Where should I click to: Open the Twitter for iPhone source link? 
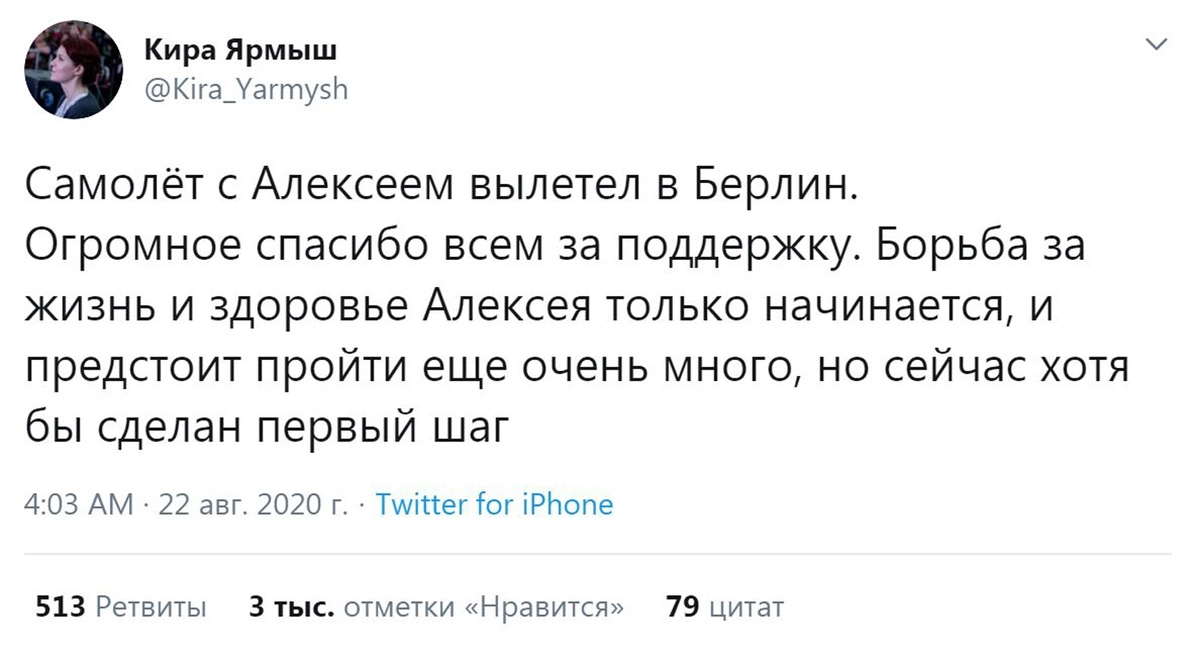tap(494, 504)
